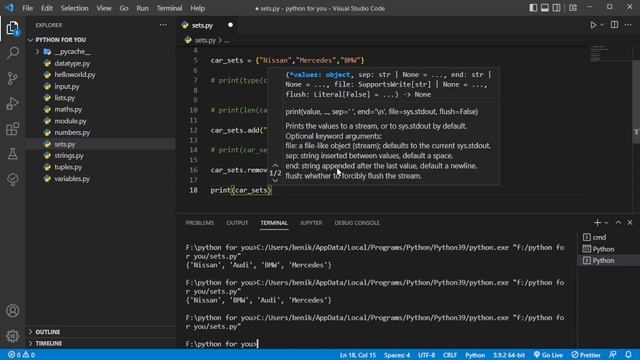640x360 pixels.
Task: Switch to the TERMINAL tab
Action: click(x=274, y=223)
